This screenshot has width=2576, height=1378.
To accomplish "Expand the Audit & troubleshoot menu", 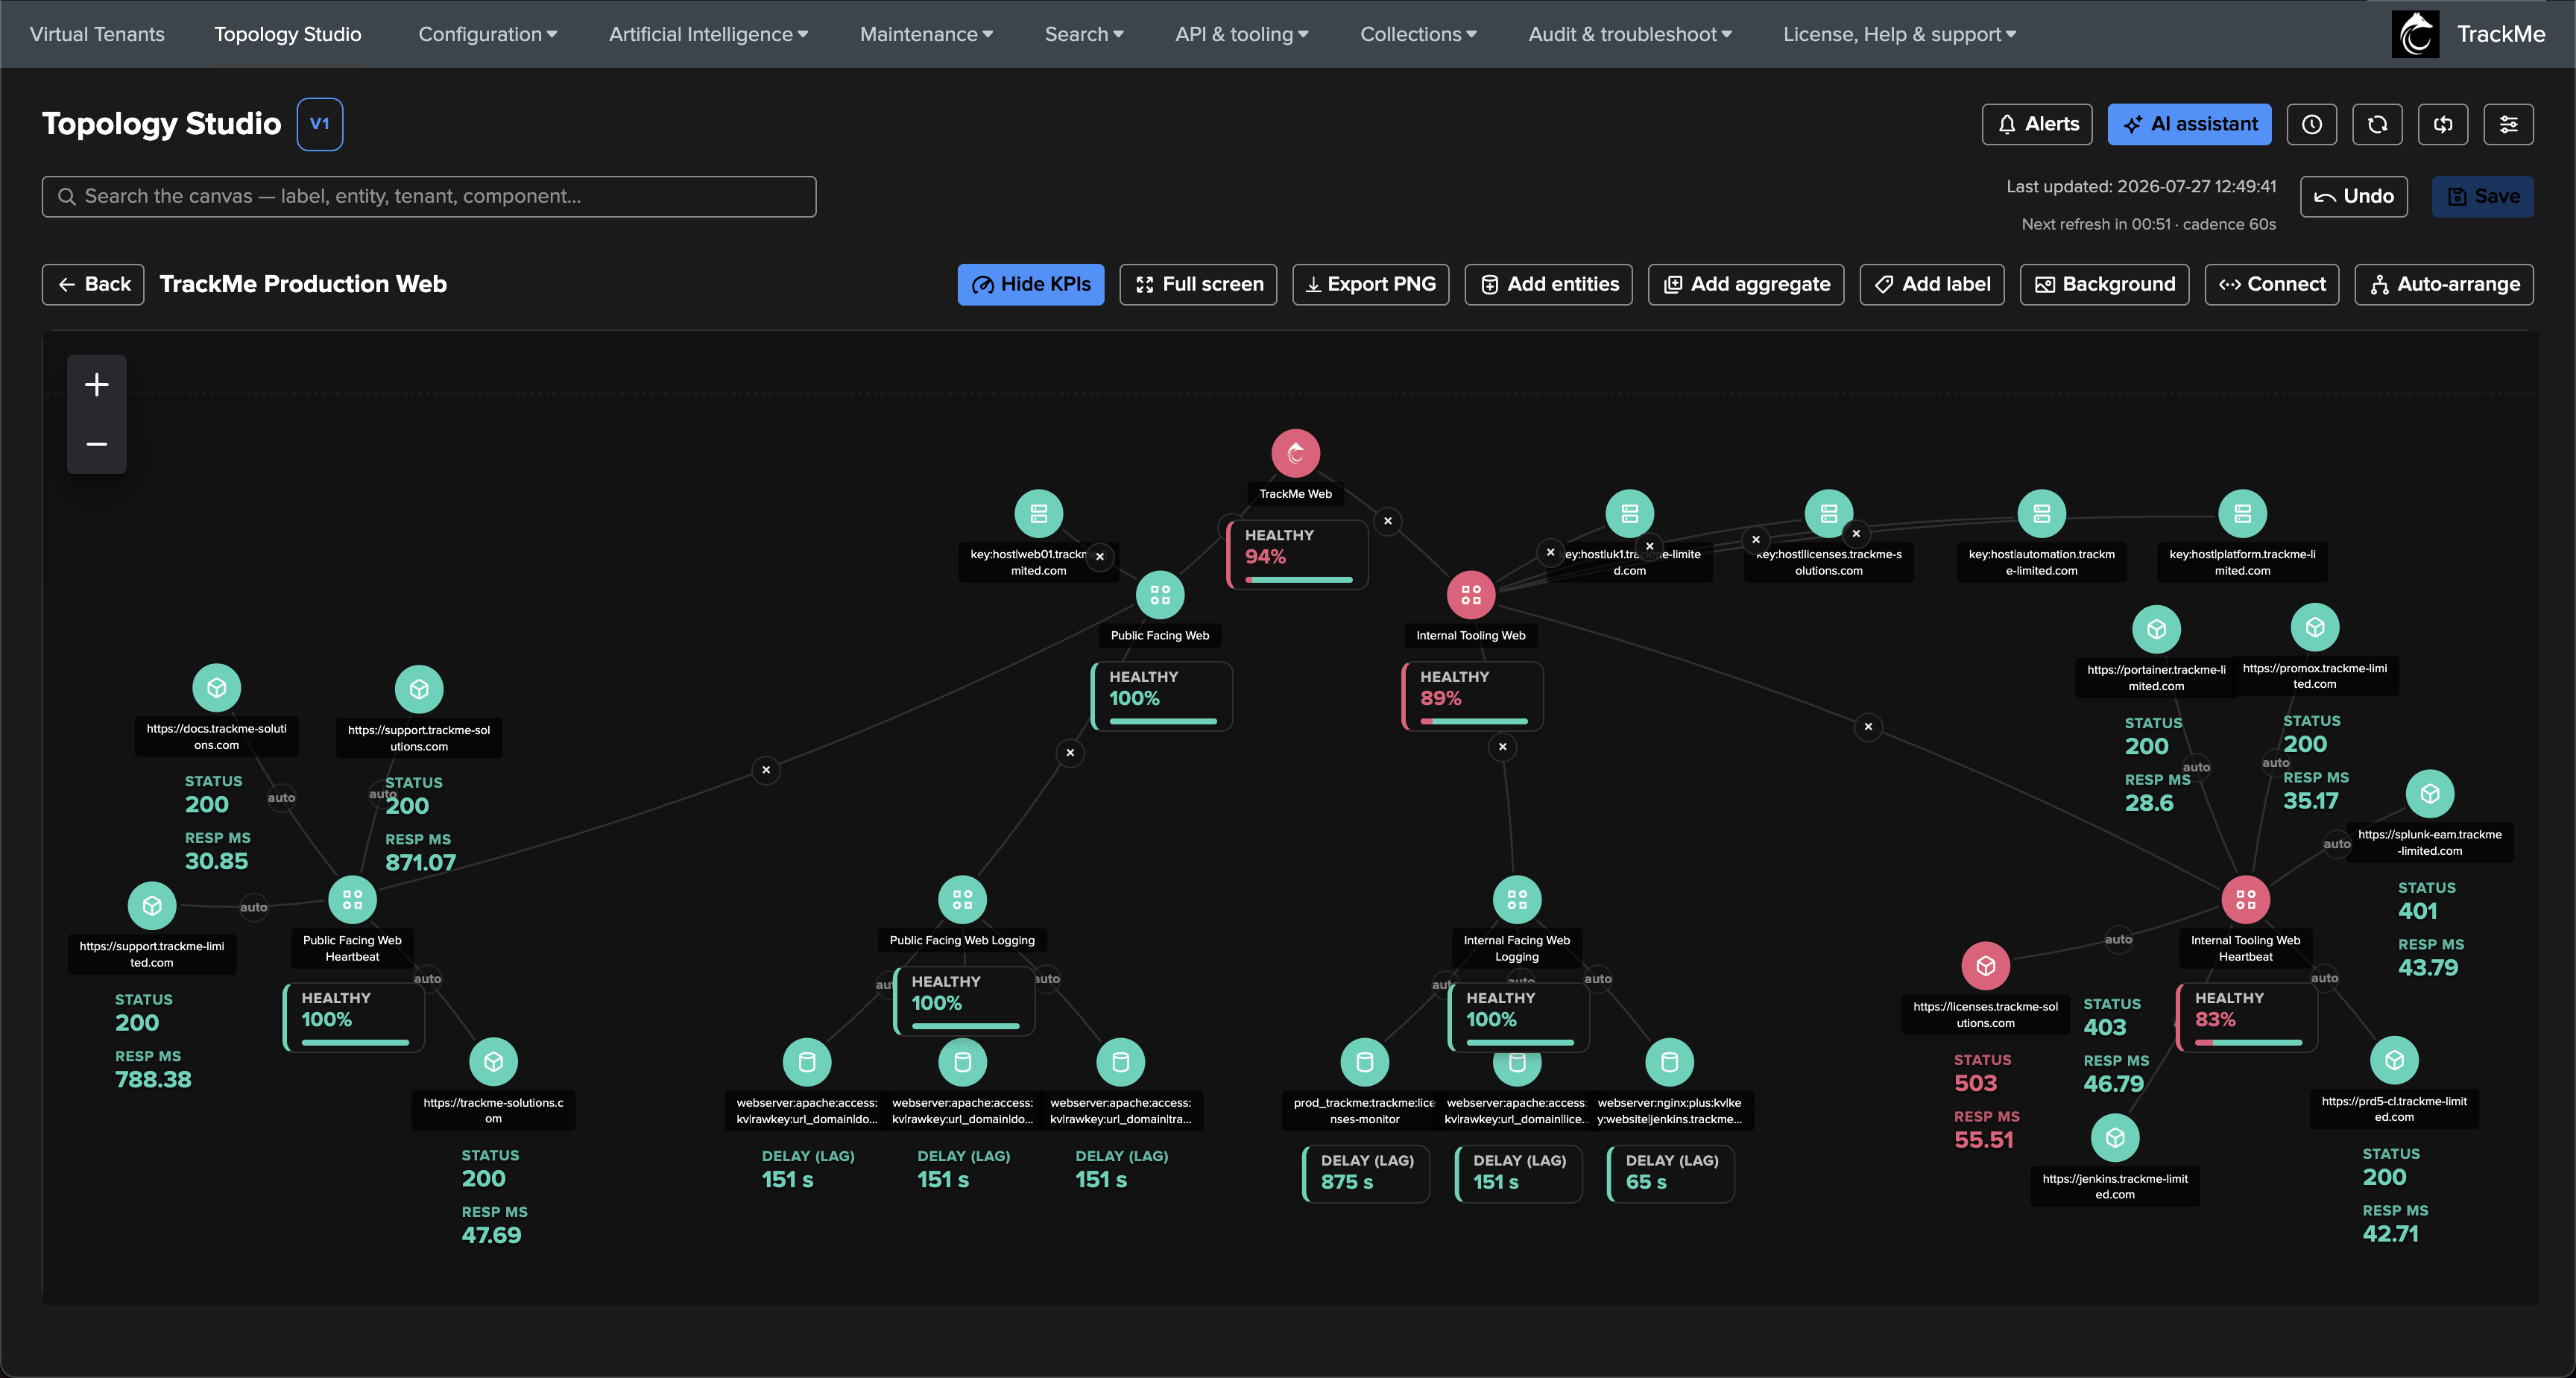I will point(1629,34).
